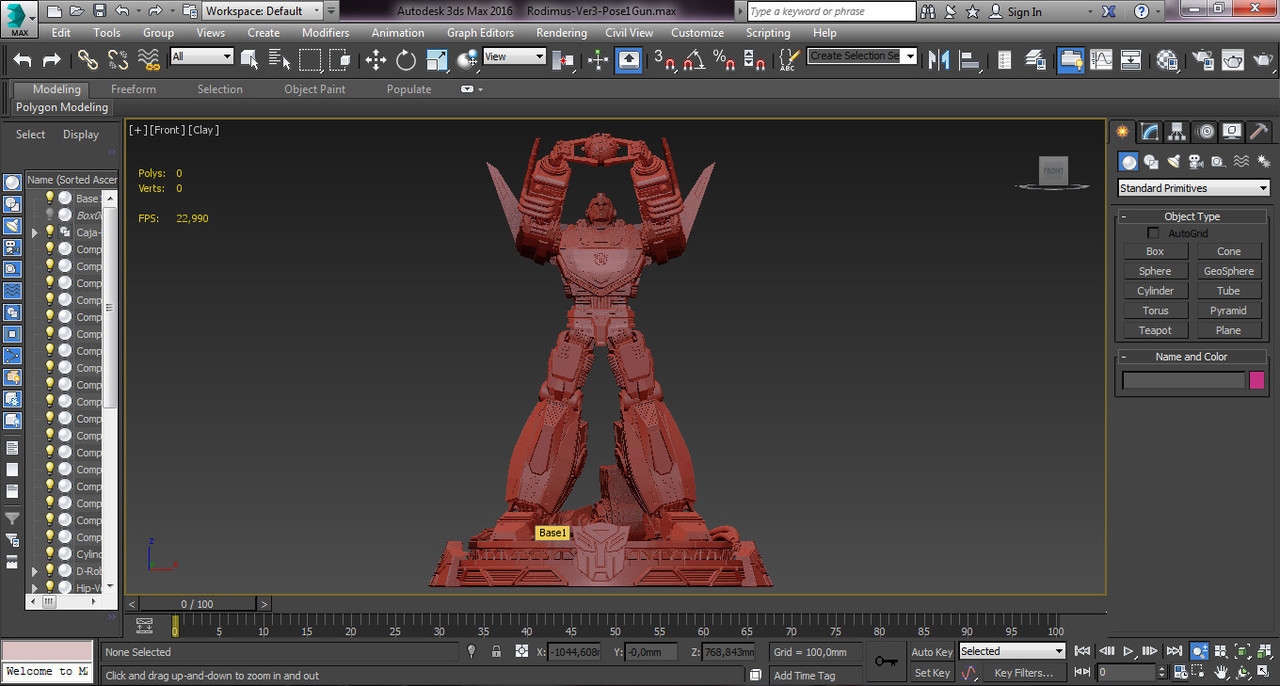Toggle Percent Snap in the toolbar
The width and height of the screenshot is (1280, 686).
click(x=725, y=60)
